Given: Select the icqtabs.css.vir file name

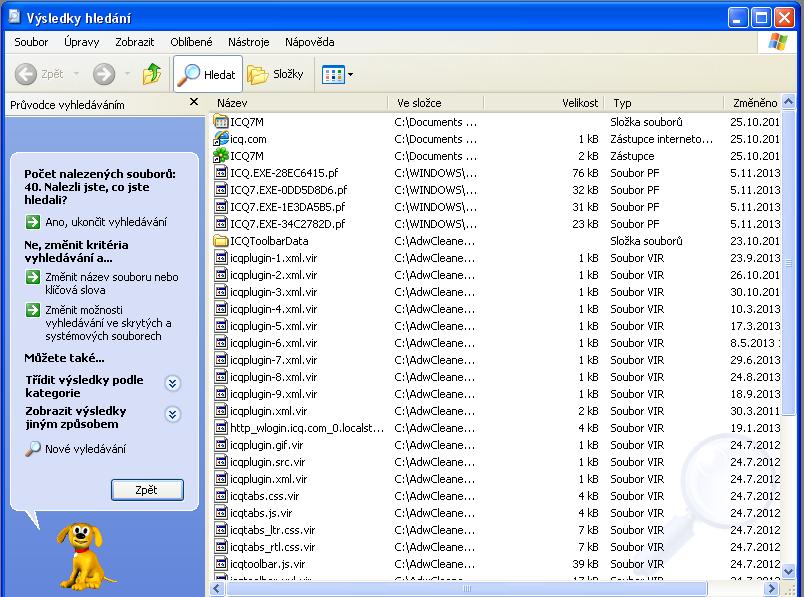Looking at the screenshot, I should coord(265,496).
